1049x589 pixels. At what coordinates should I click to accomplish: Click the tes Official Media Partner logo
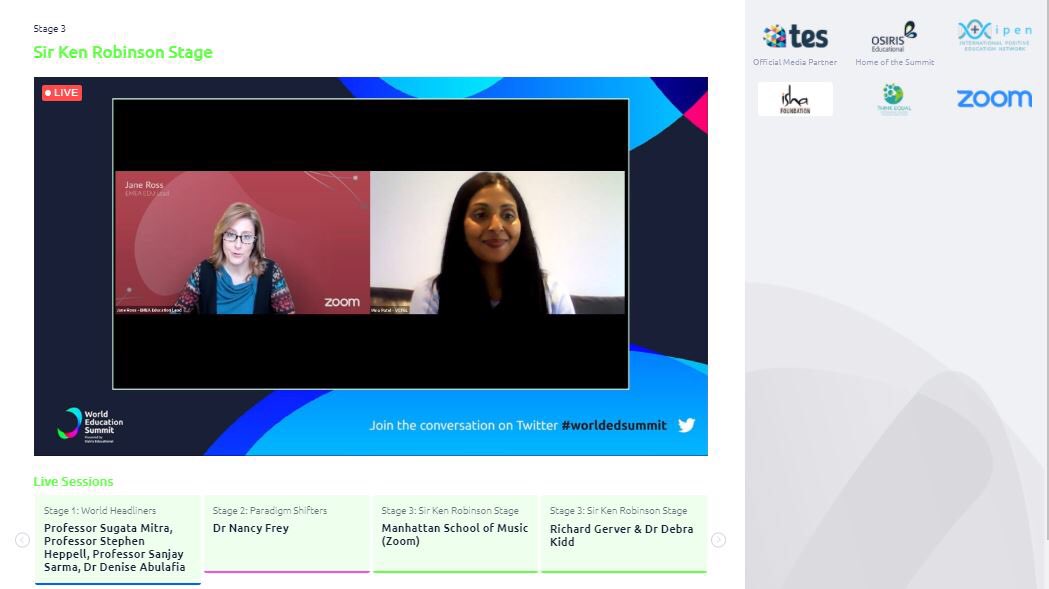tap(795, 37)
